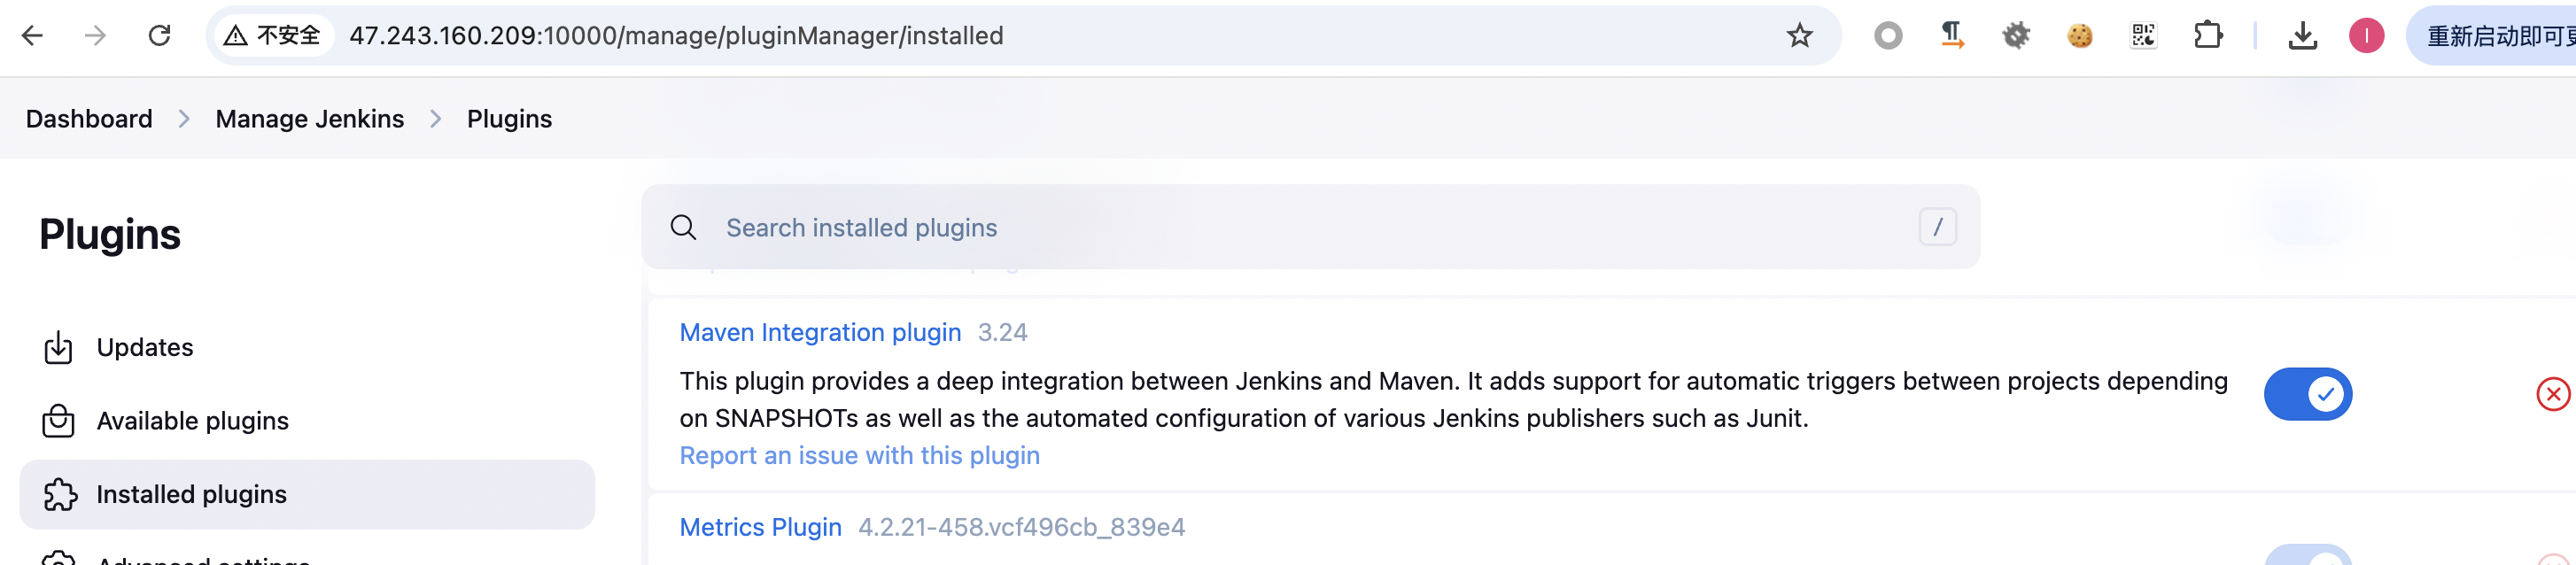Disable the Maven Integration plugin toggle

tap(2308, 394)
